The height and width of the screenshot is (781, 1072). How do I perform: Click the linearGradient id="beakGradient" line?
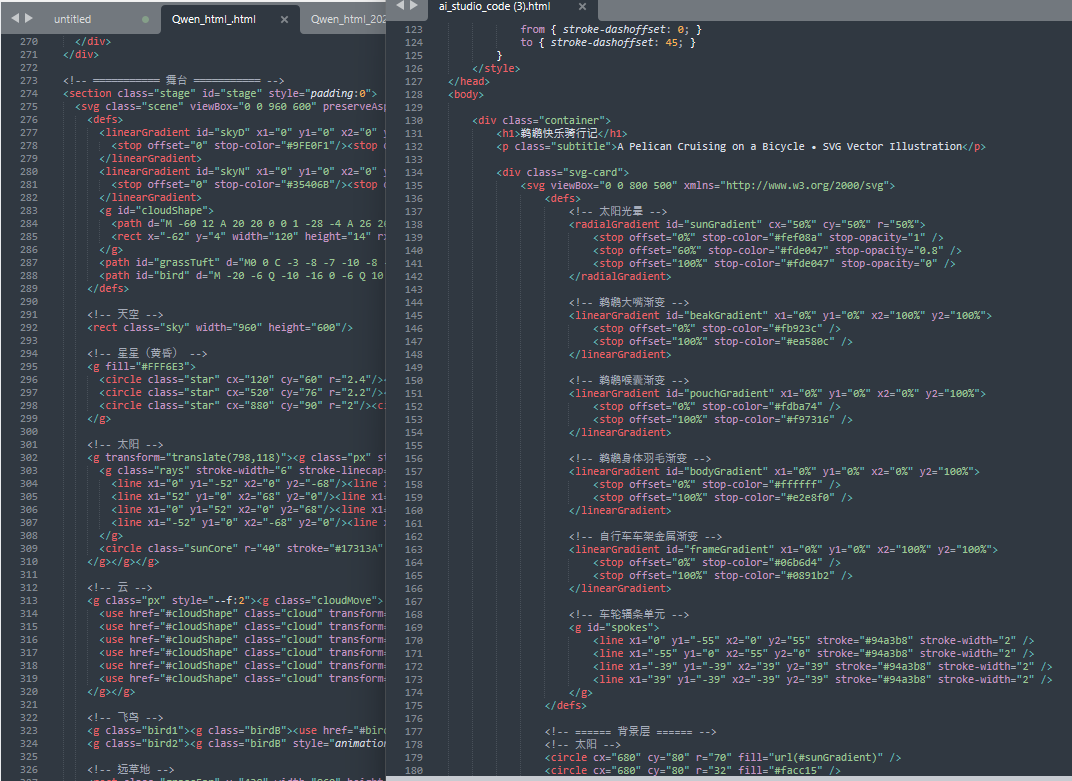[x=780, y=315]
